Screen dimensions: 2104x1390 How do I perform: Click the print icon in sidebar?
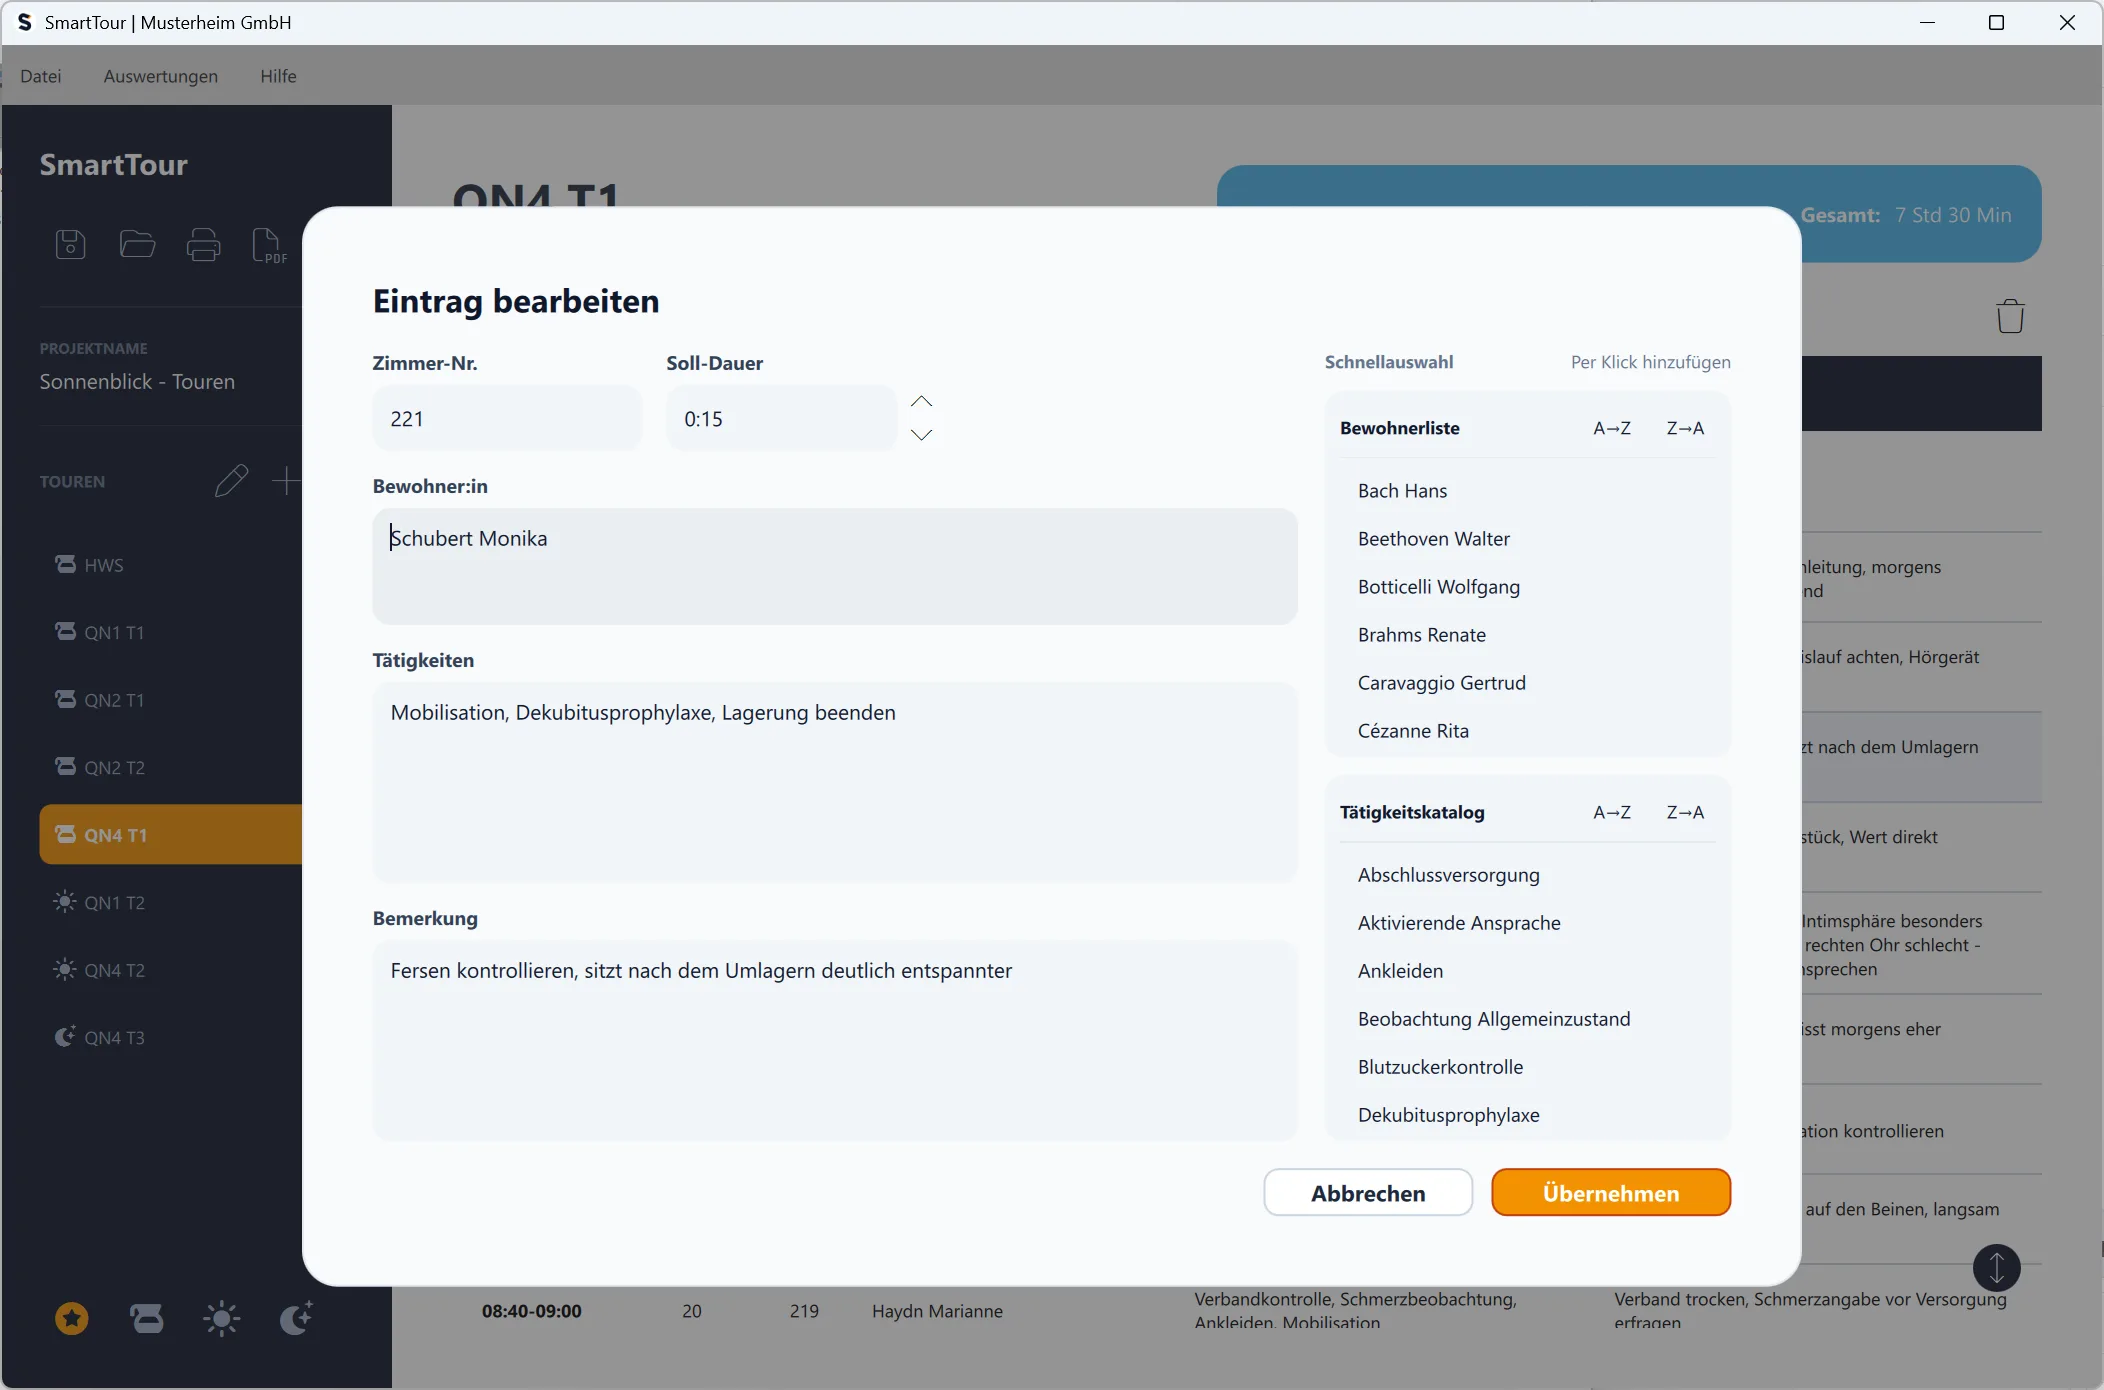click(203, 244)
